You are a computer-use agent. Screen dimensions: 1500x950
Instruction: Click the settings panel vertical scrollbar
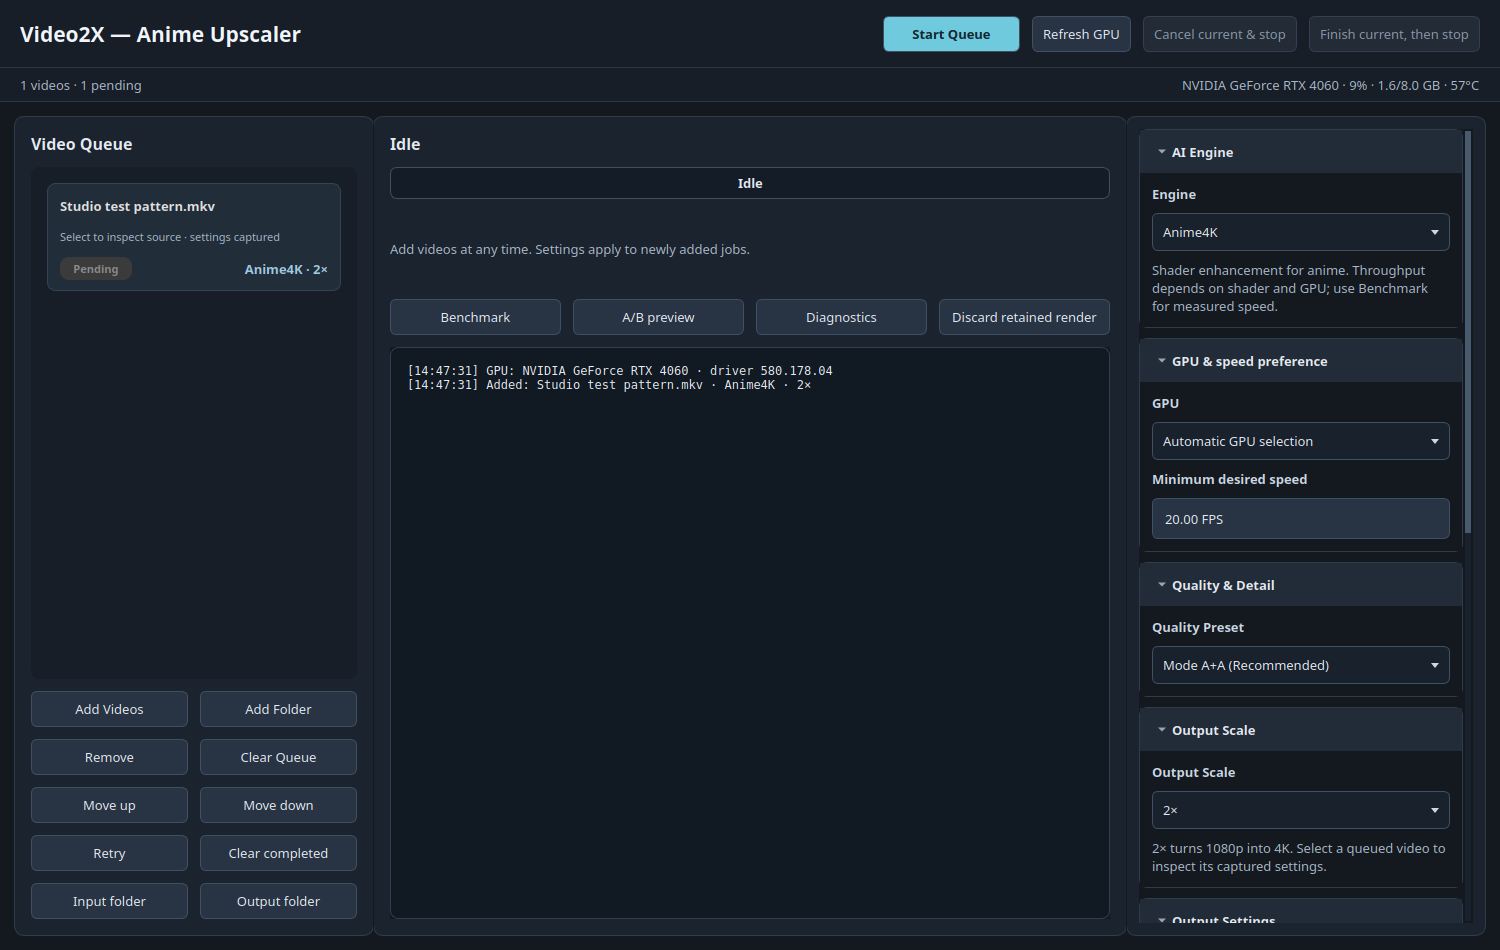(x=1468, y=332)
